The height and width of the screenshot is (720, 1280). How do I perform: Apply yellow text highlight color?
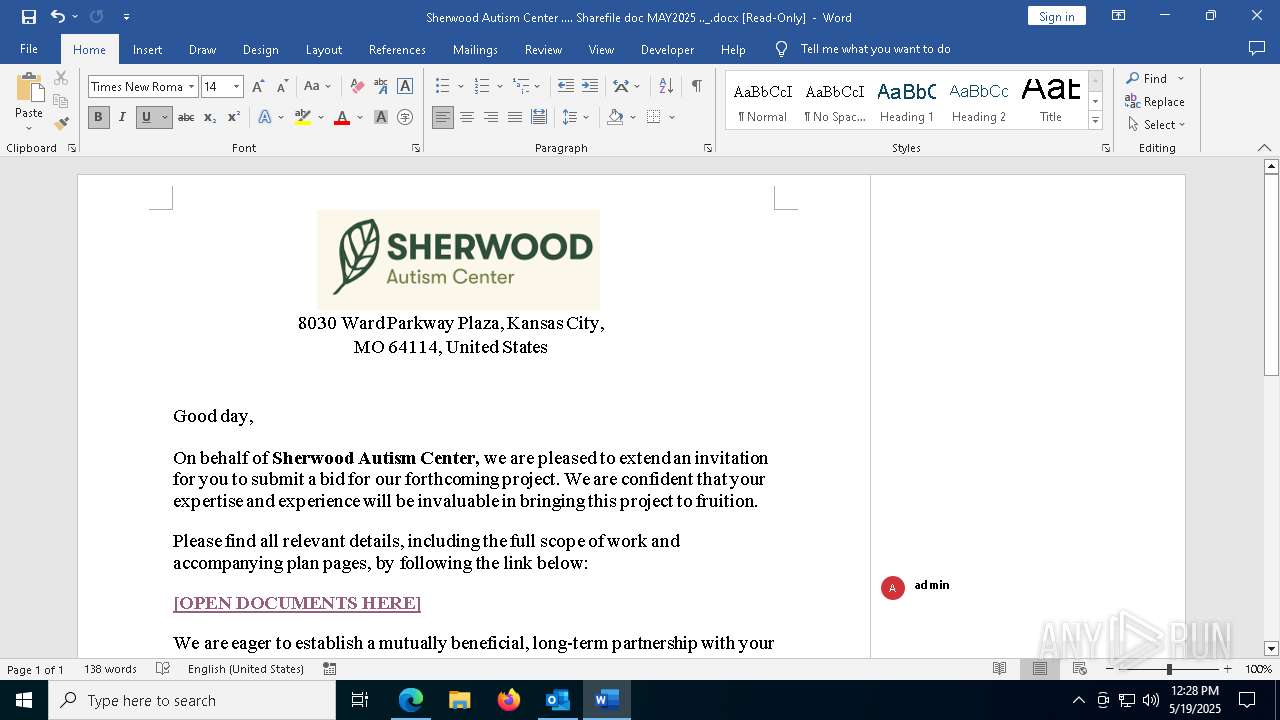303,117
